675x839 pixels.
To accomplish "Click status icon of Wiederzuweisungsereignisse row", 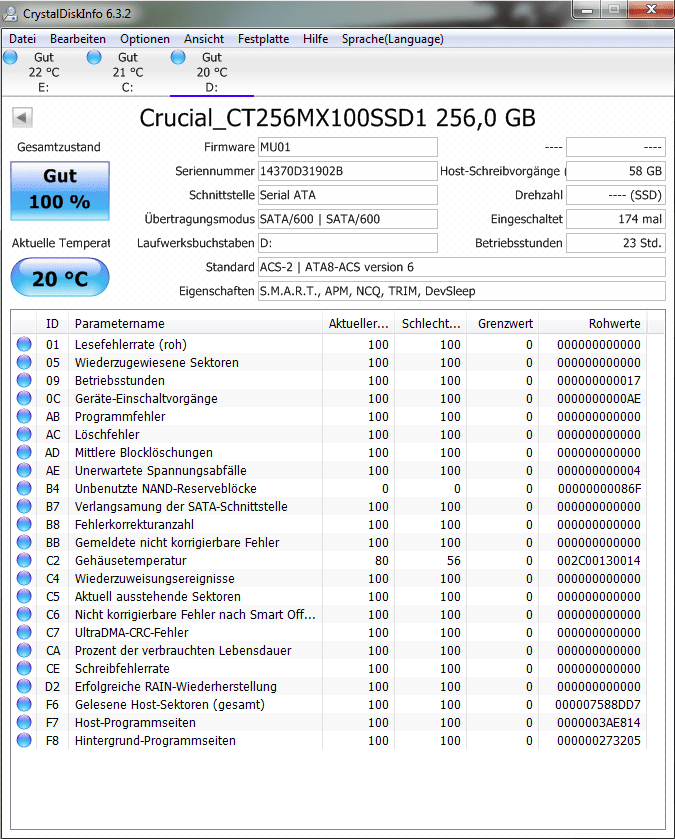I will 24,578.
